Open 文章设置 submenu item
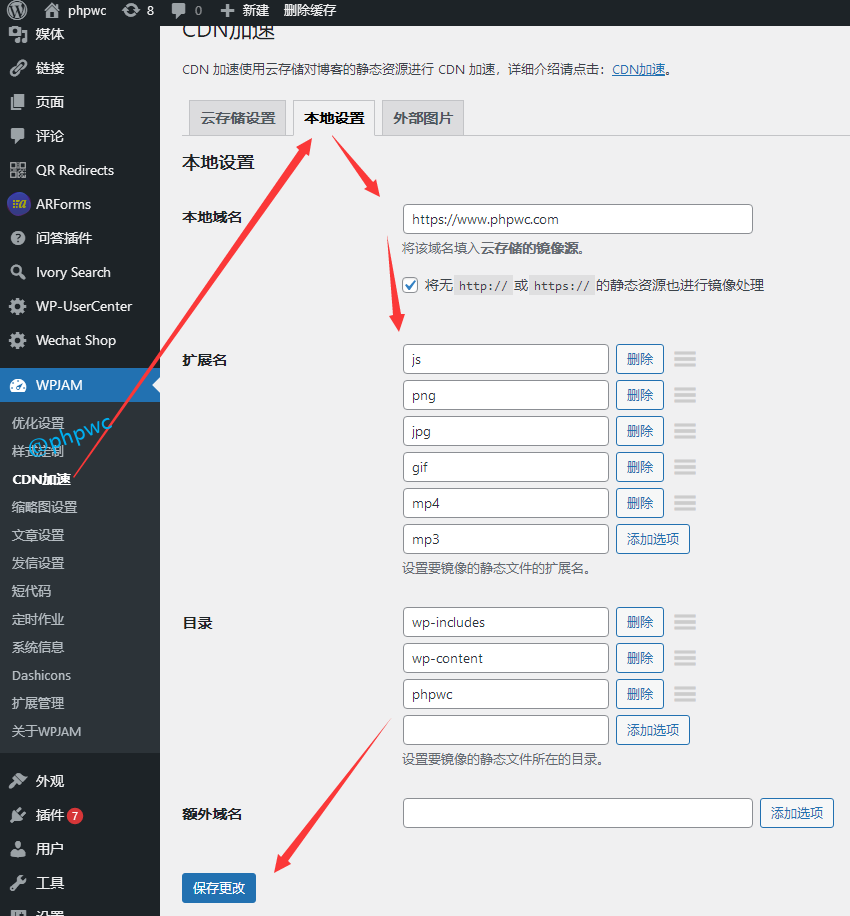The height and width of the screenshot is (916, 850). (x=38, y=535)
